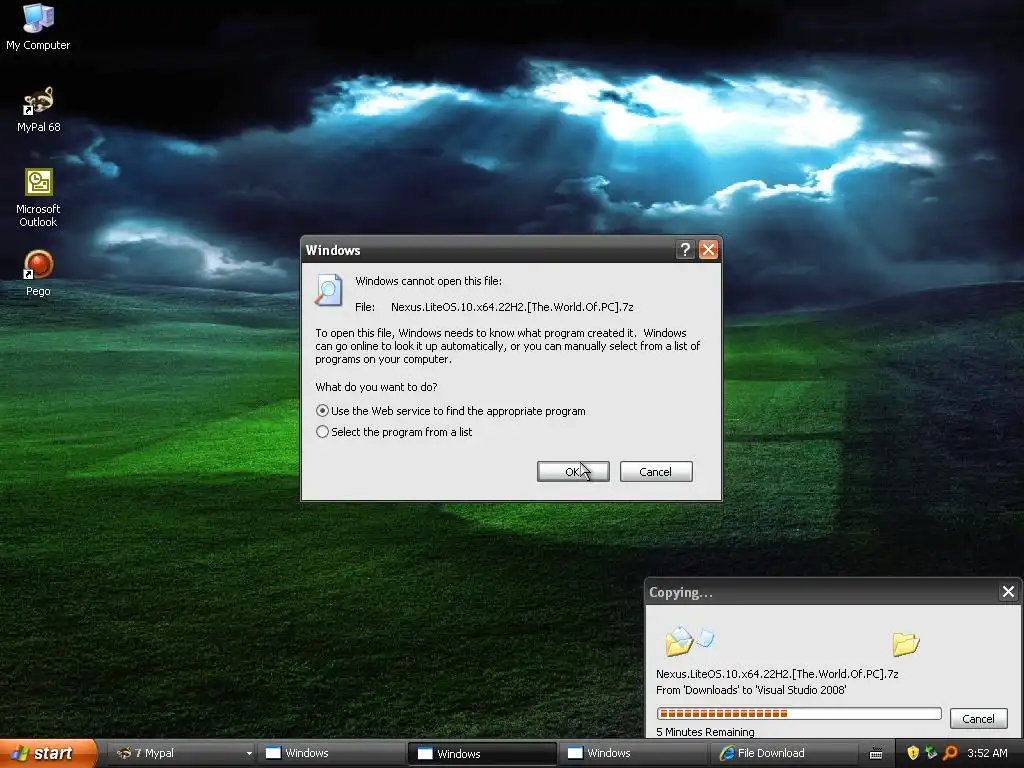The width and height of the screenshot is (1024, 768).
Task: Close the Windows cannot open file dialog
Action: [709, 249]
